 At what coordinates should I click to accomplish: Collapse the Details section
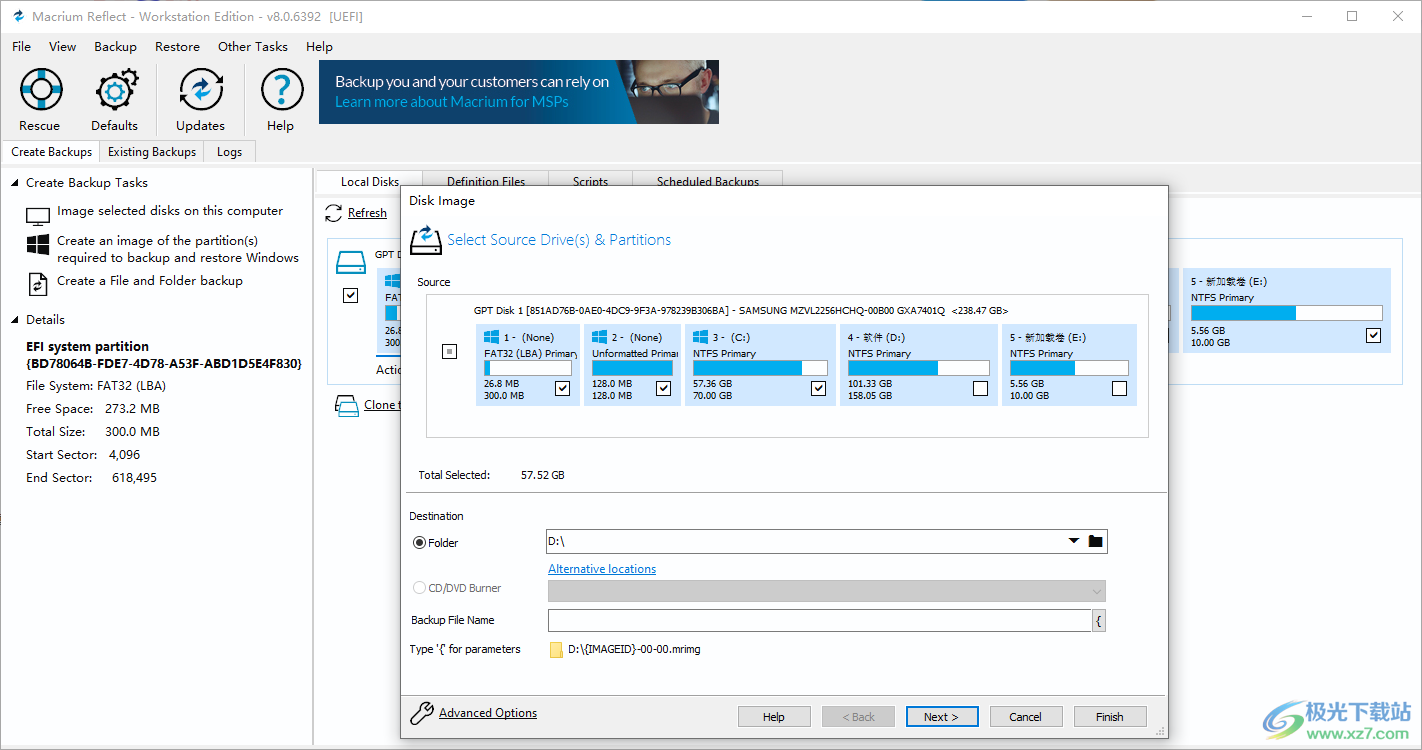click(15, 320)
